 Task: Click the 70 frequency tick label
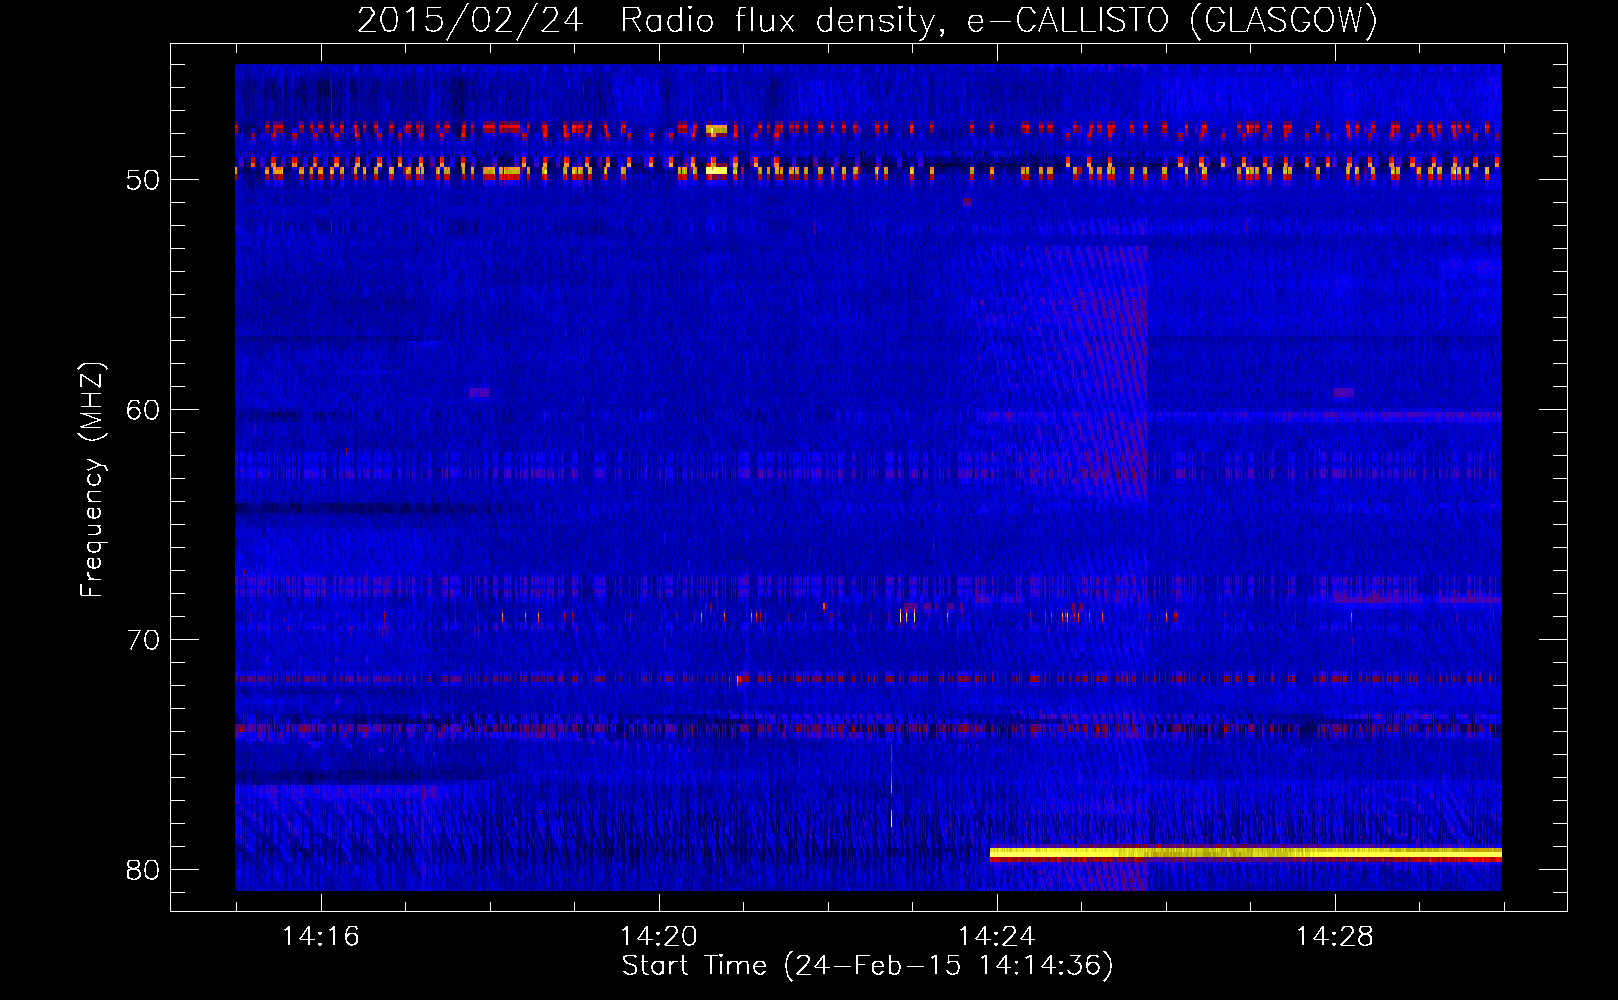pos(143,640)
